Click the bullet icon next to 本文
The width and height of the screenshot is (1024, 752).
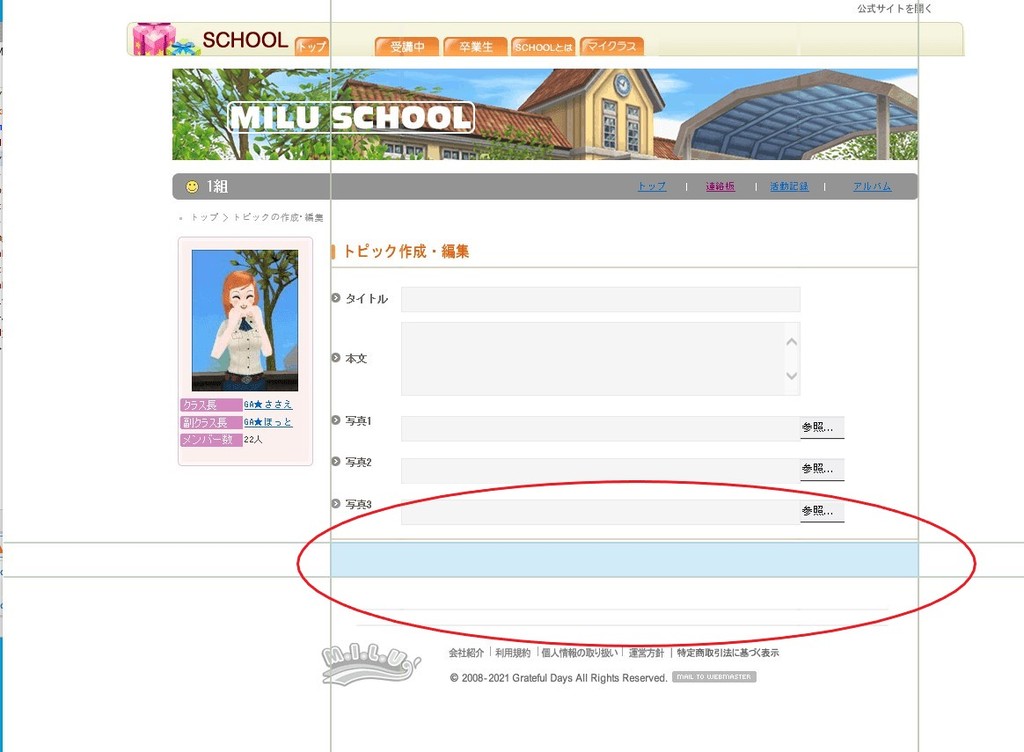(x=336, y=358)
